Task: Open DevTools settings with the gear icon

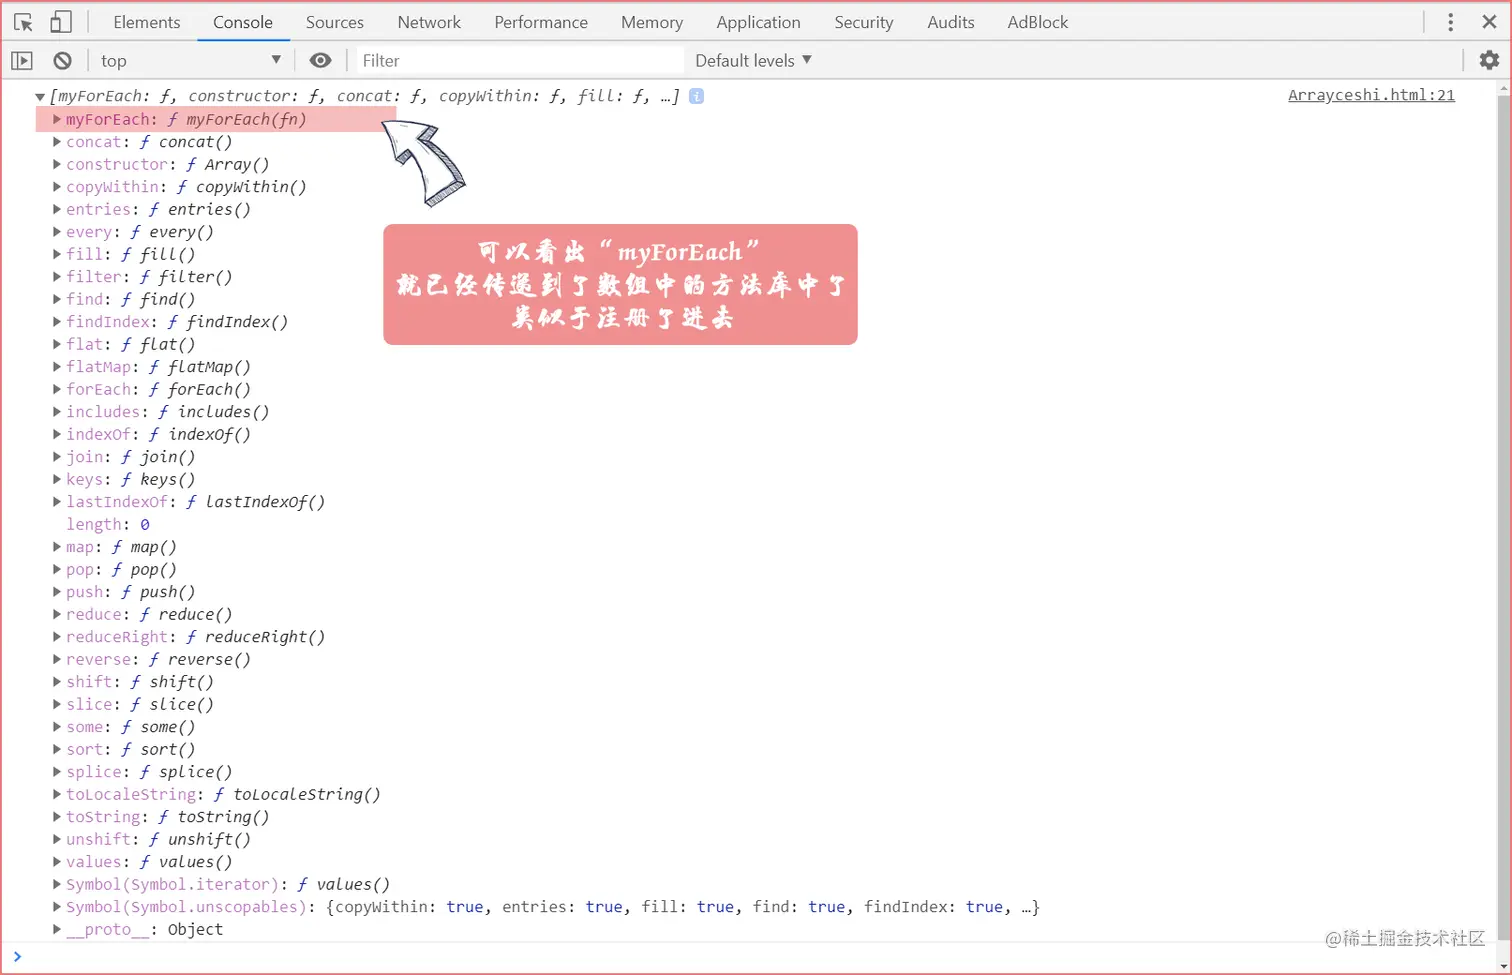Action: 1489,60
